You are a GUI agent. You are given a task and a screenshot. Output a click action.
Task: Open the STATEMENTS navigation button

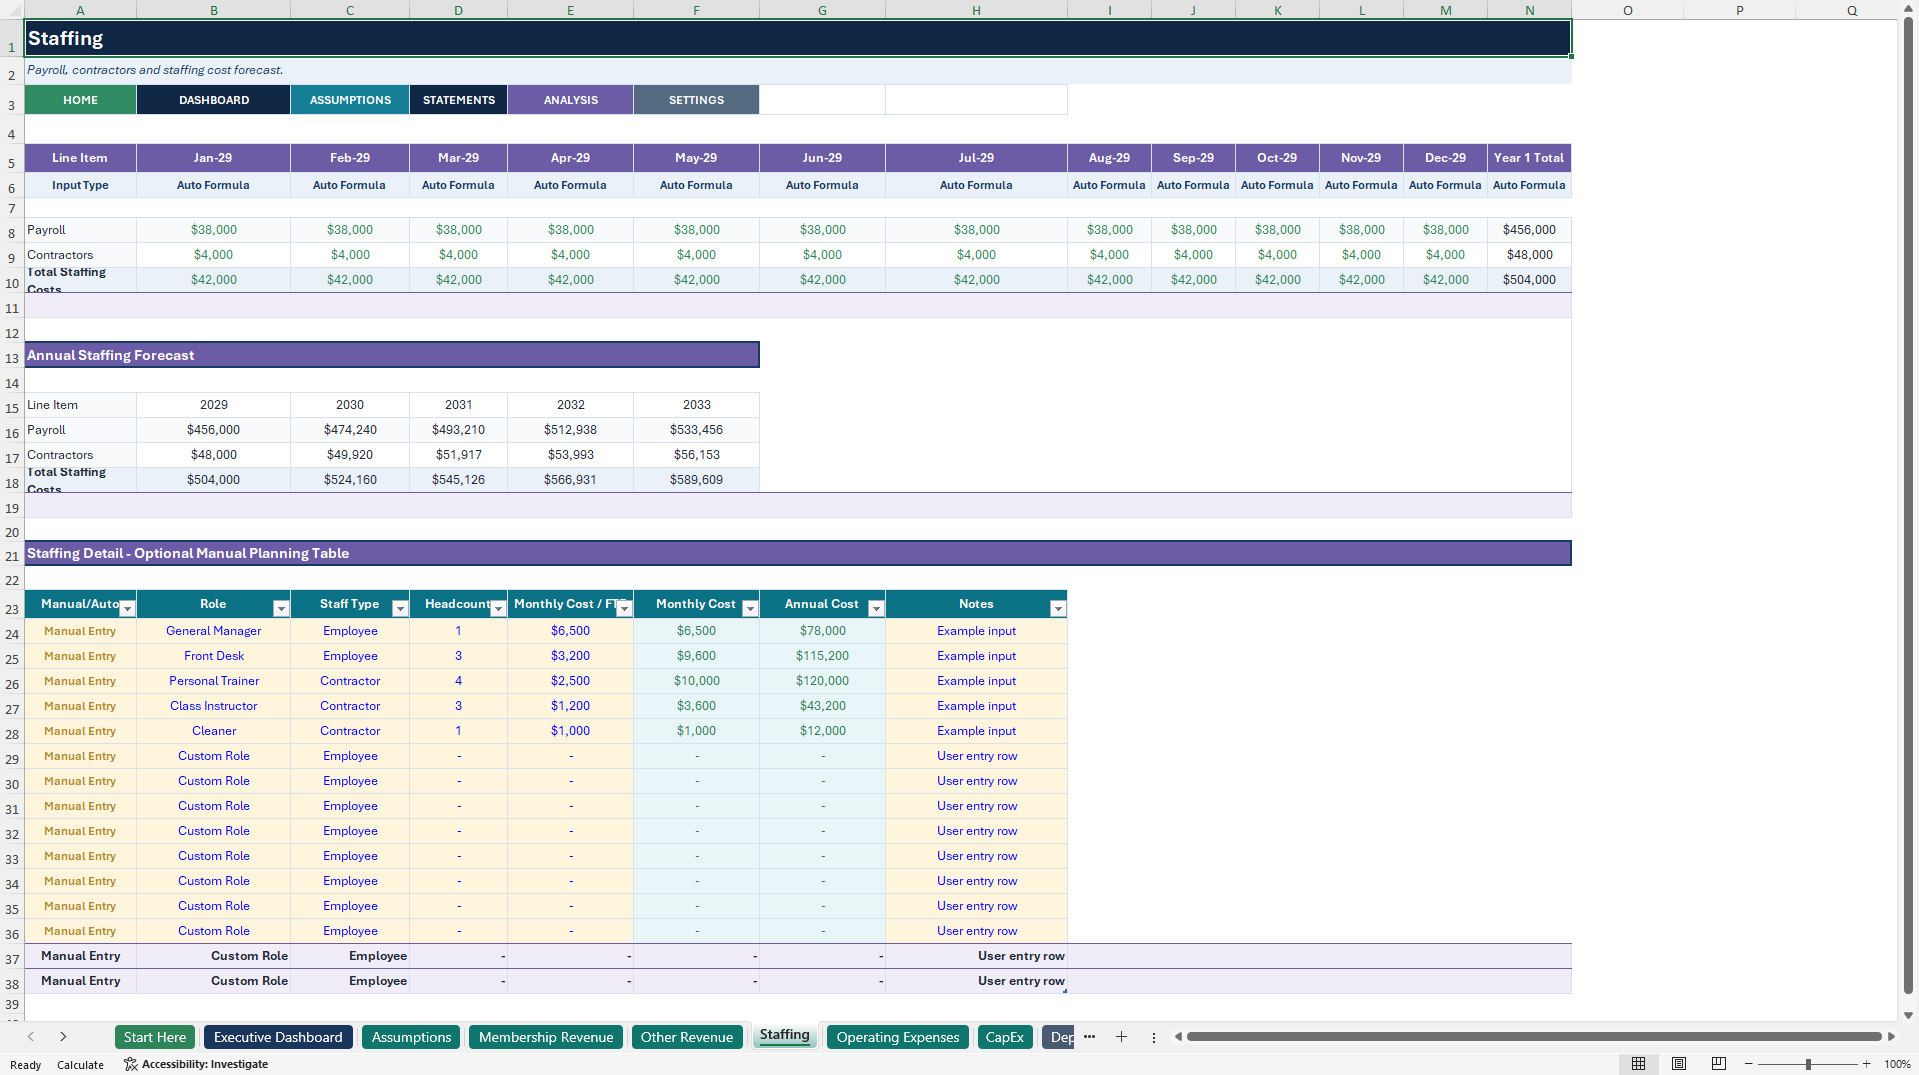(x=459, y=100)
